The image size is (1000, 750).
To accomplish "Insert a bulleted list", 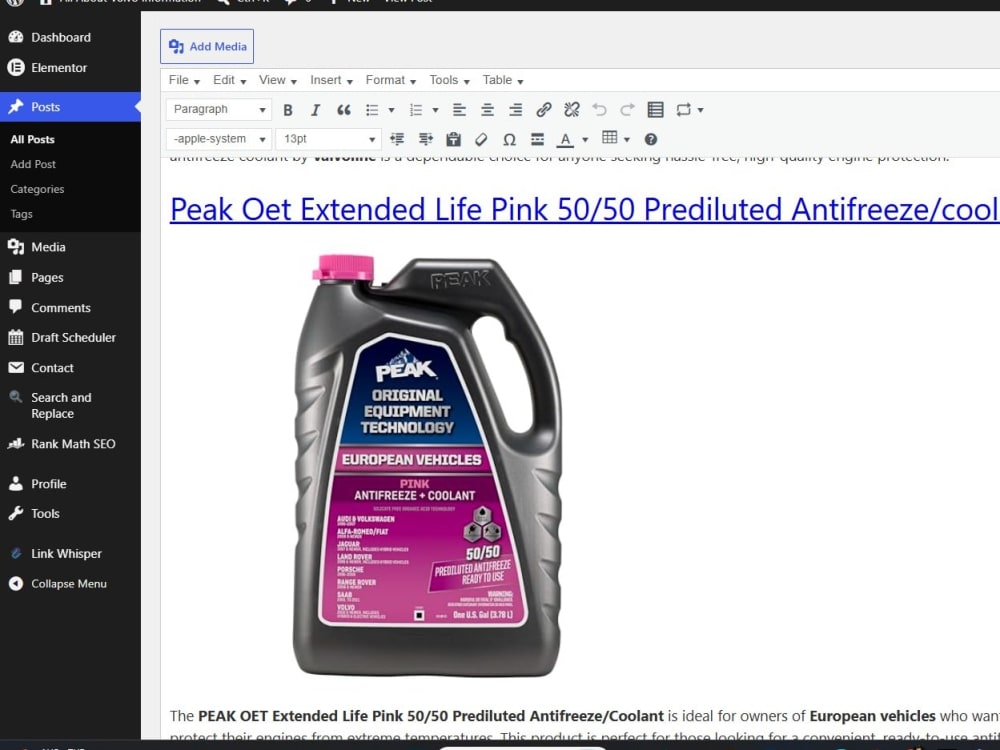I will coord(372,110).
